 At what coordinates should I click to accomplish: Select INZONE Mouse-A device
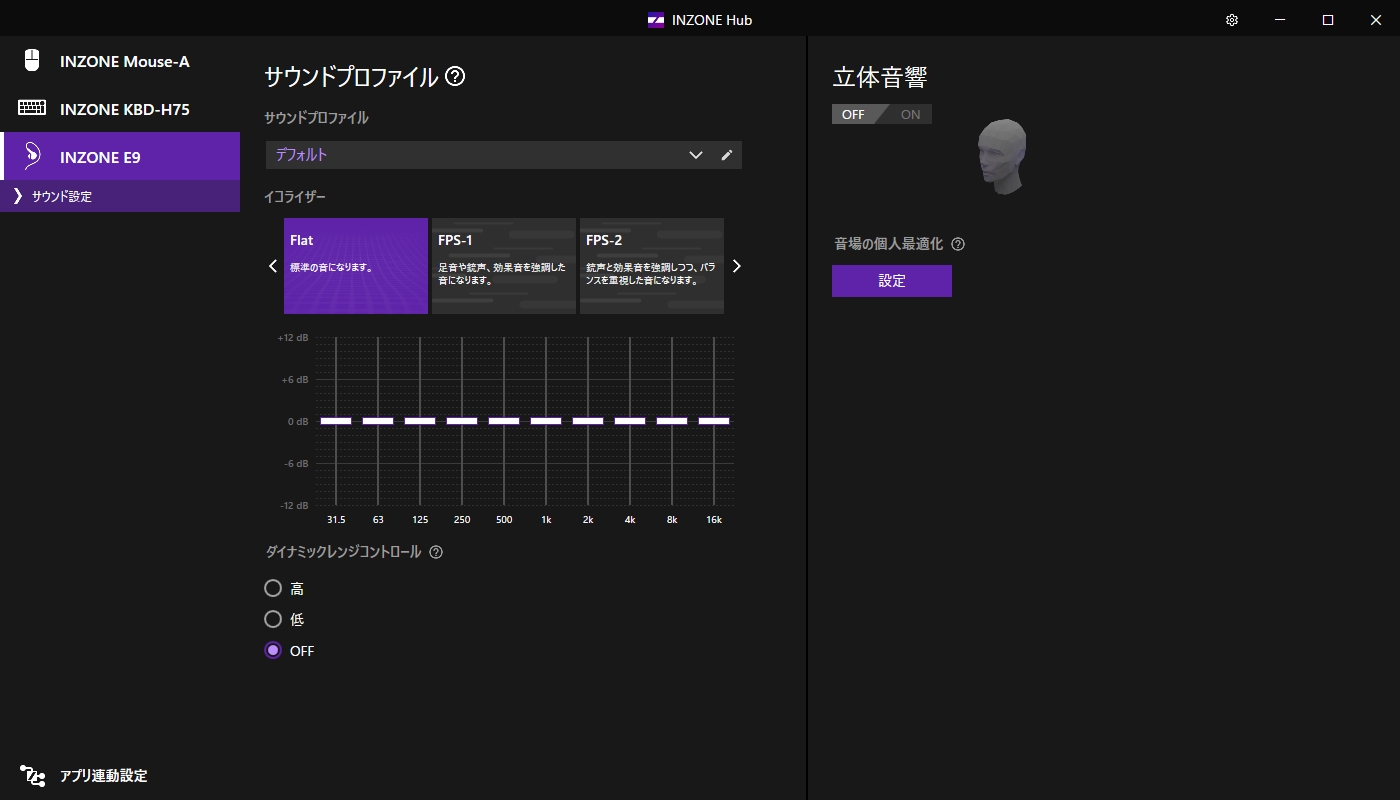pyautogui.click(x=120, y=61)
